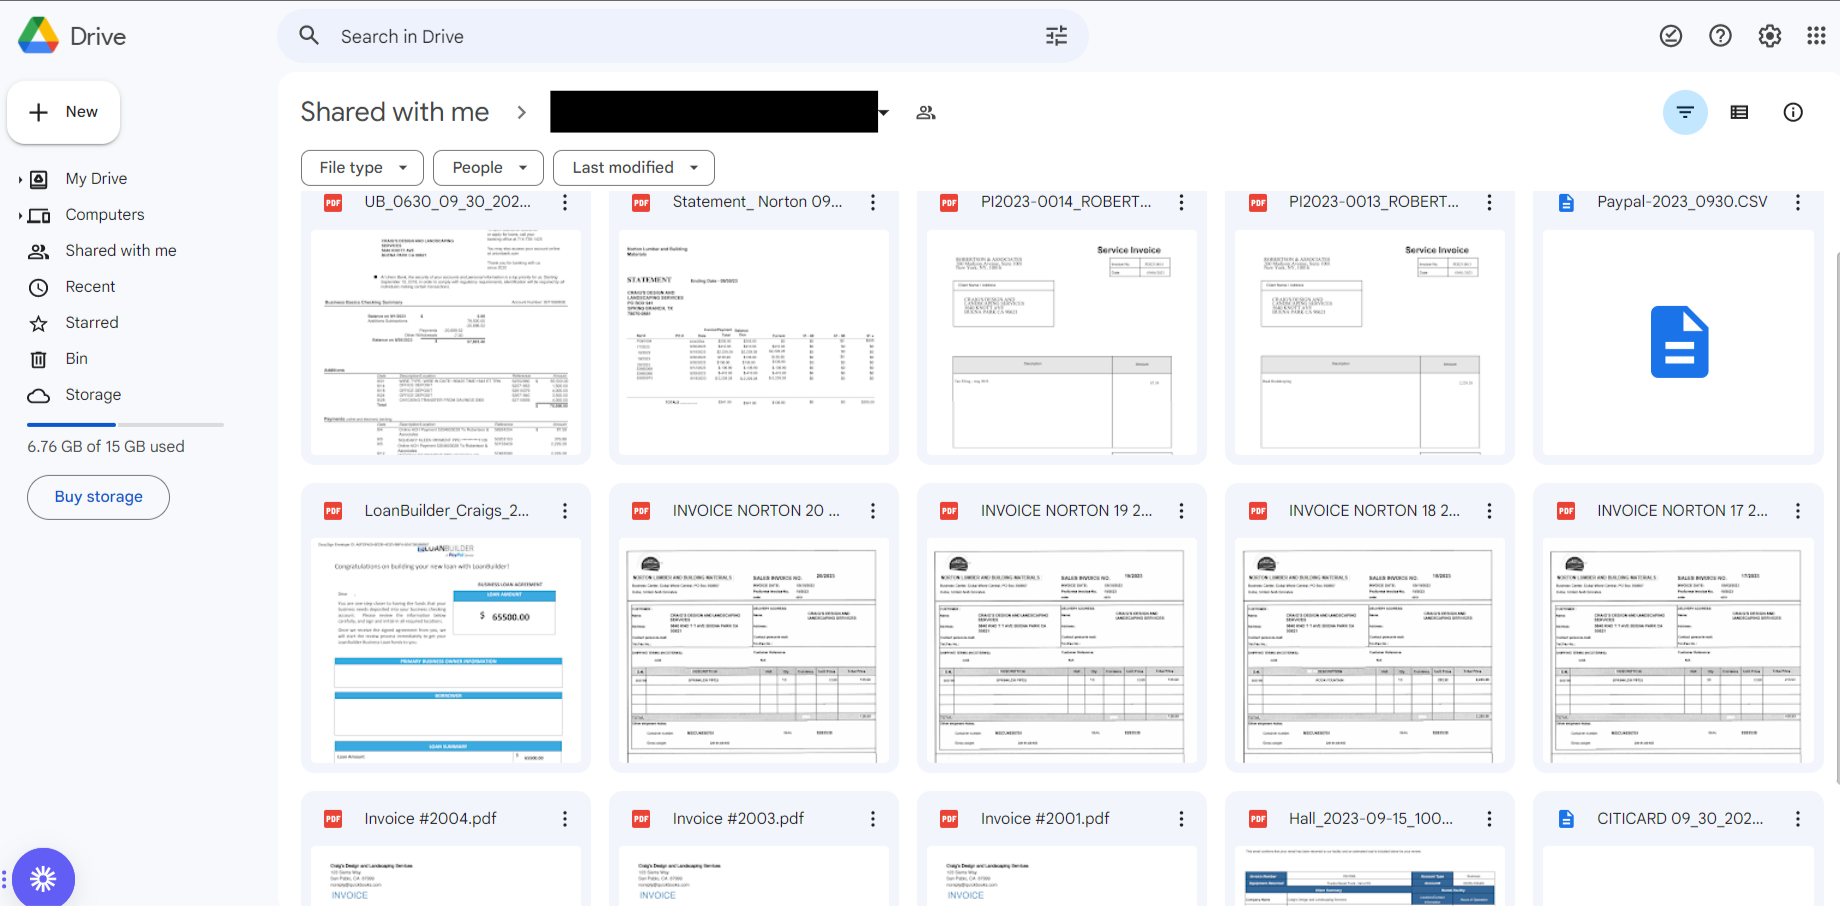Image resolution: width=1840 pixels, height=906 pixels.
Task: Click the purple floating extension icon
Action: pos(43,878)
